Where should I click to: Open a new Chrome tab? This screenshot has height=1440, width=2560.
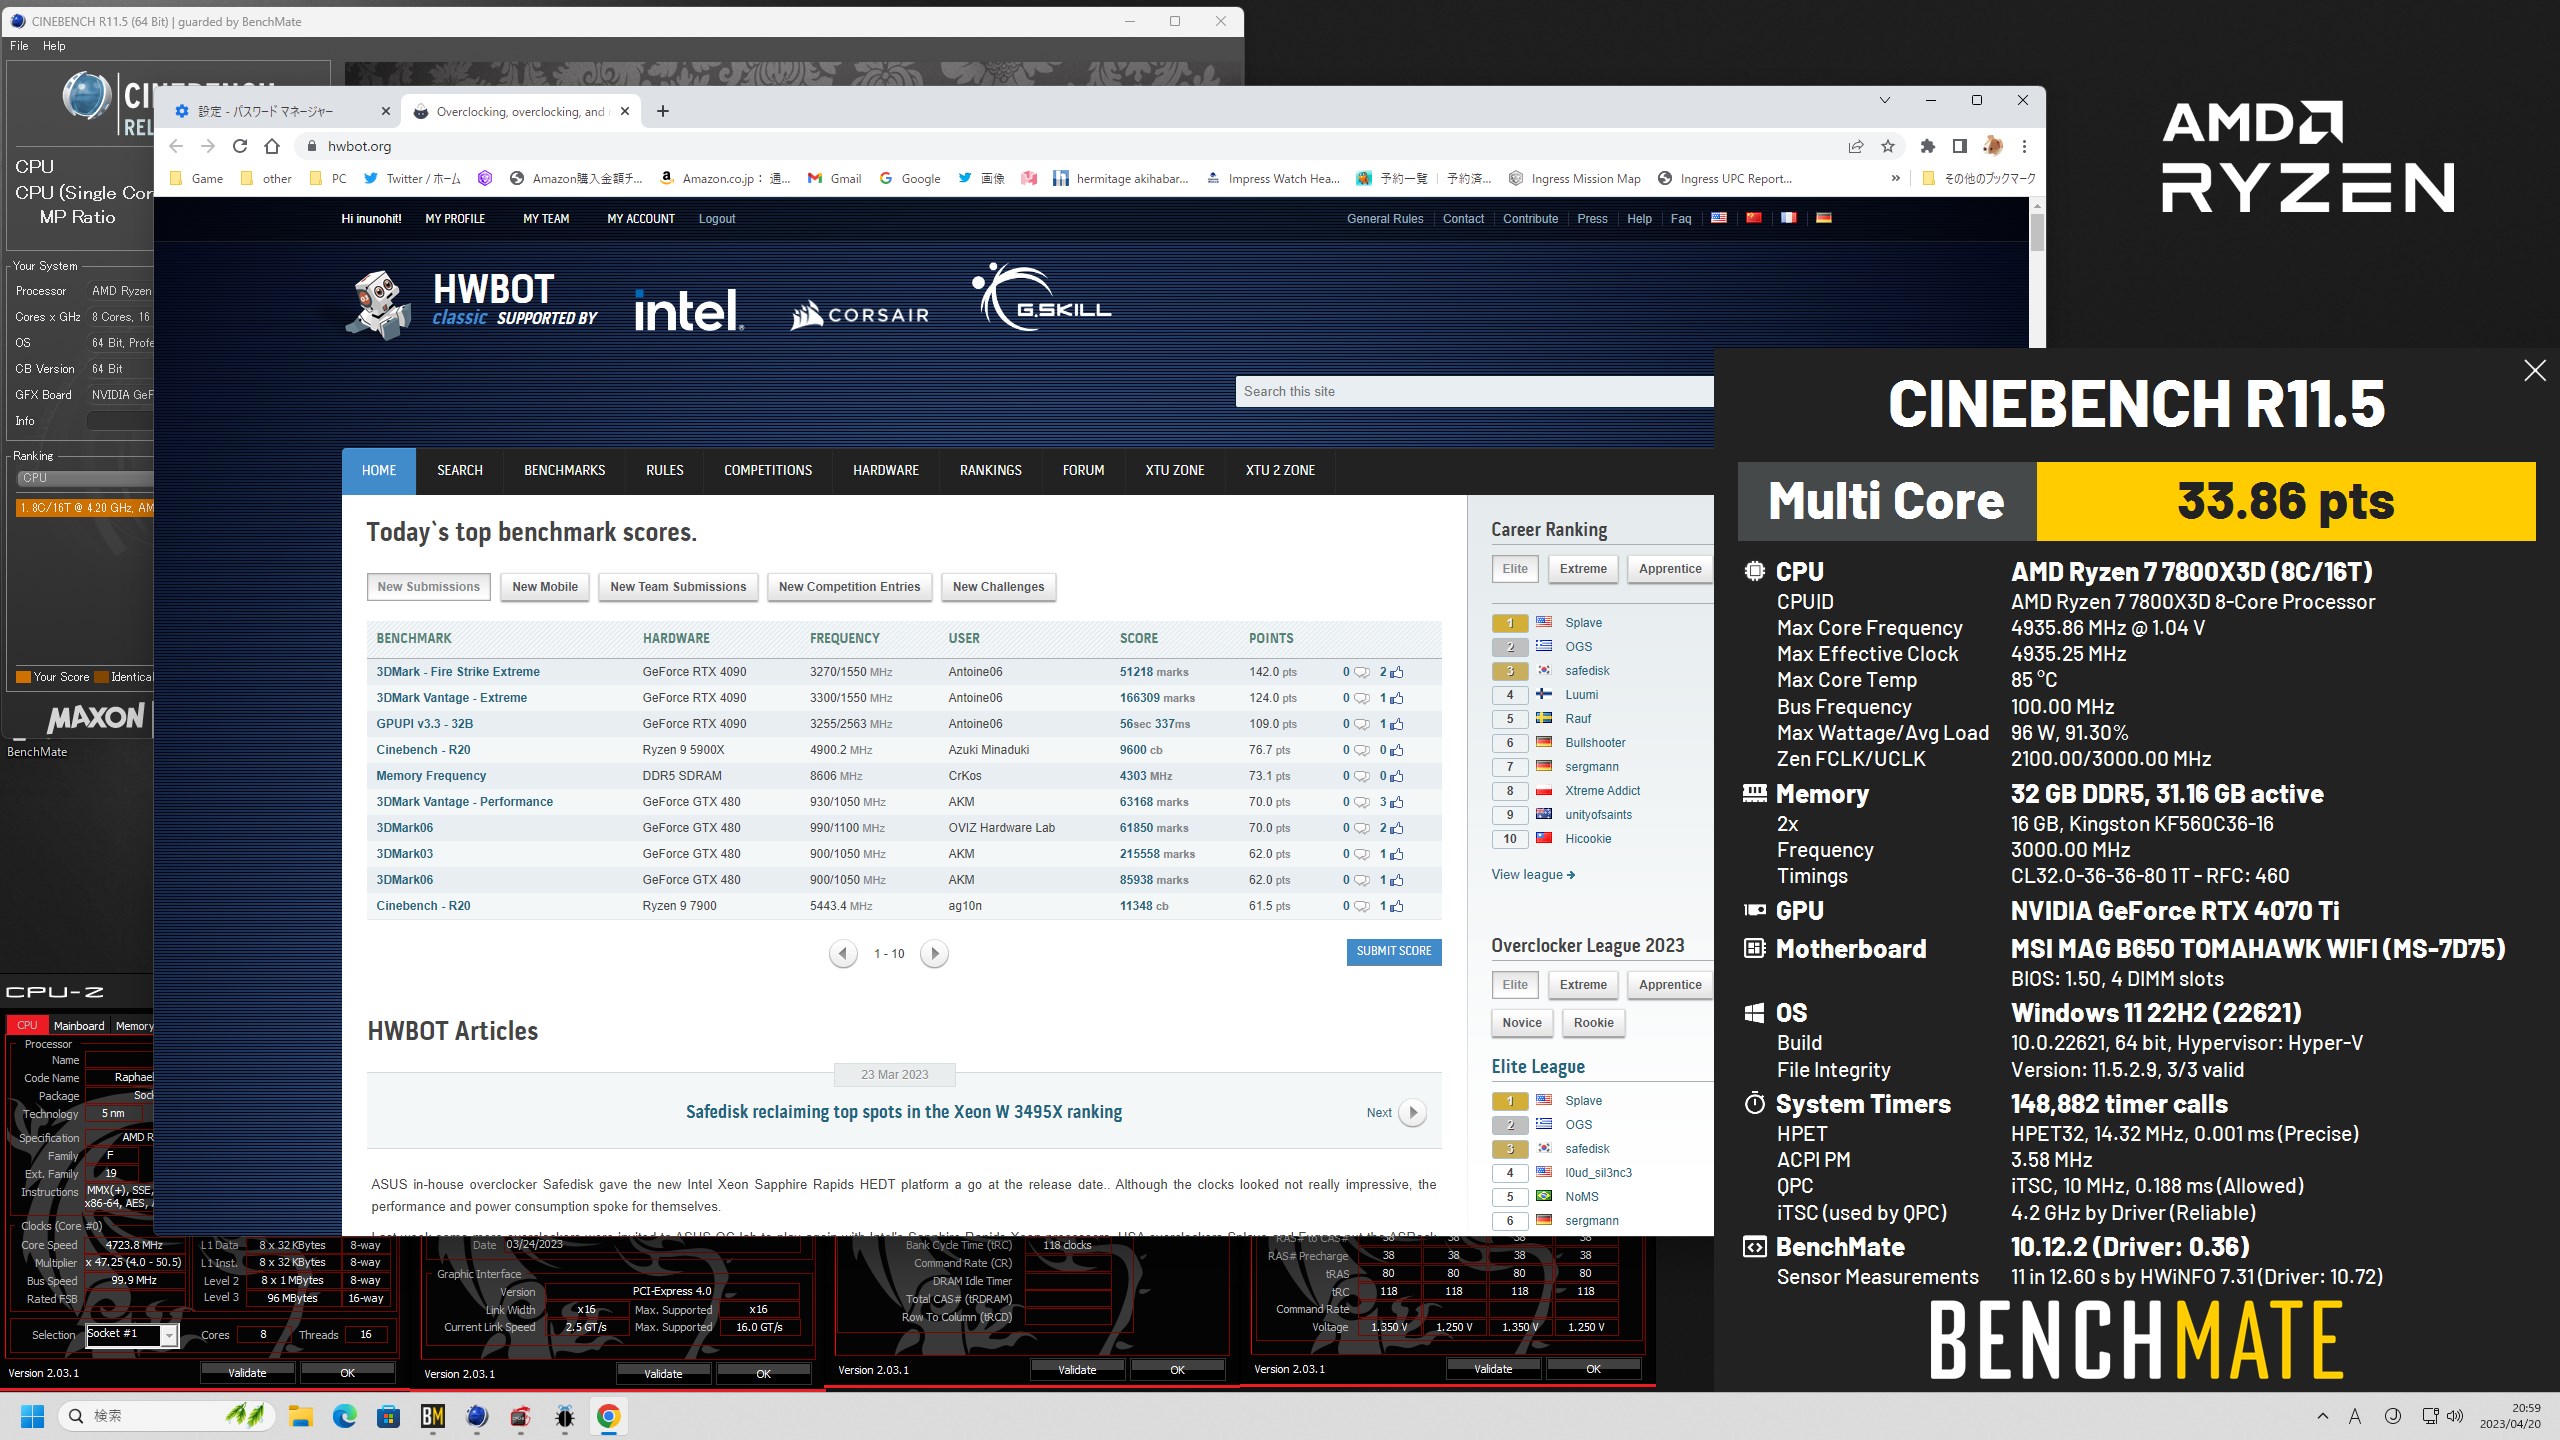[663, 111]
